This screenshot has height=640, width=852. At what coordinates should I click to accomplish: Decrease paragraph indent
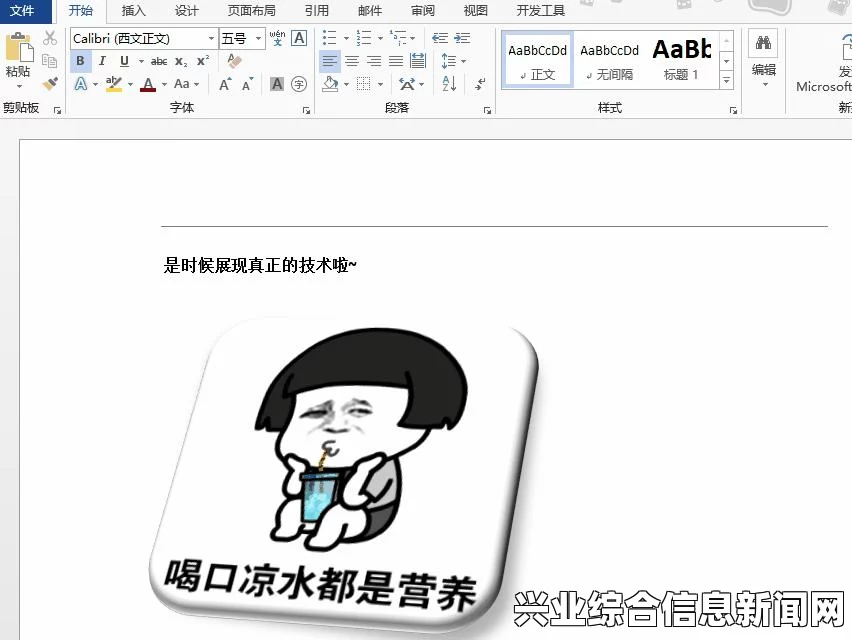point(440,38)
